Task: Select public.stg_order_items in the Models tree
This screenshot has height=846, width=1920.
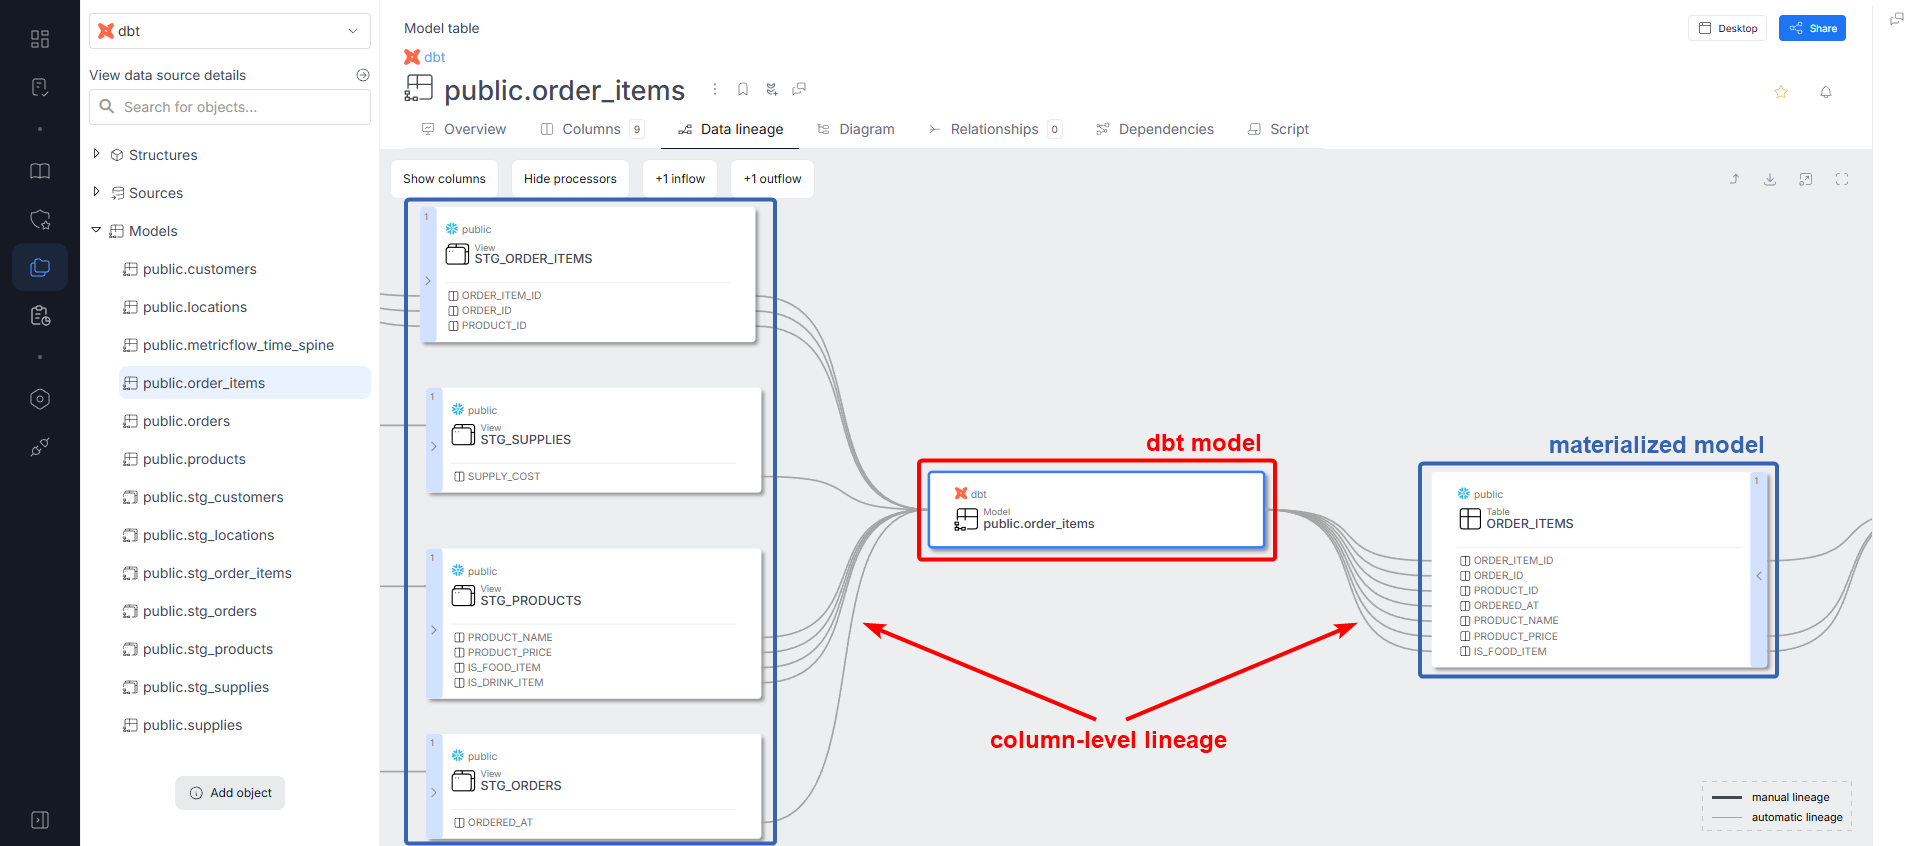Action: pos(217,573)
